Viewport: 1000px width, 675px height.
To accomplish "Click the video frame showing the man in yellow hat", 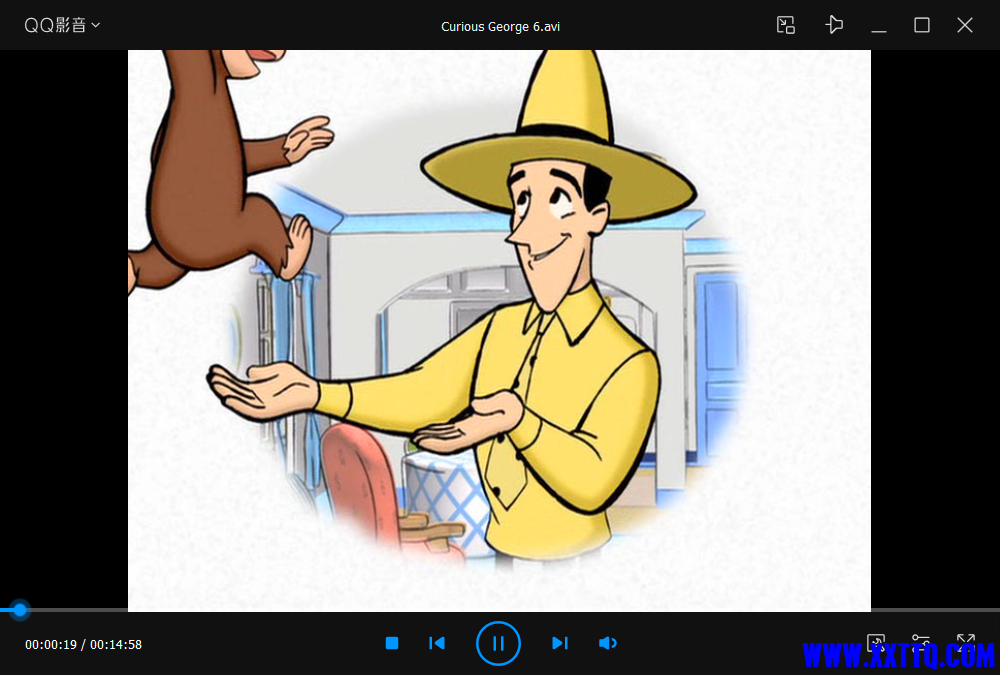I will [499, 330].
